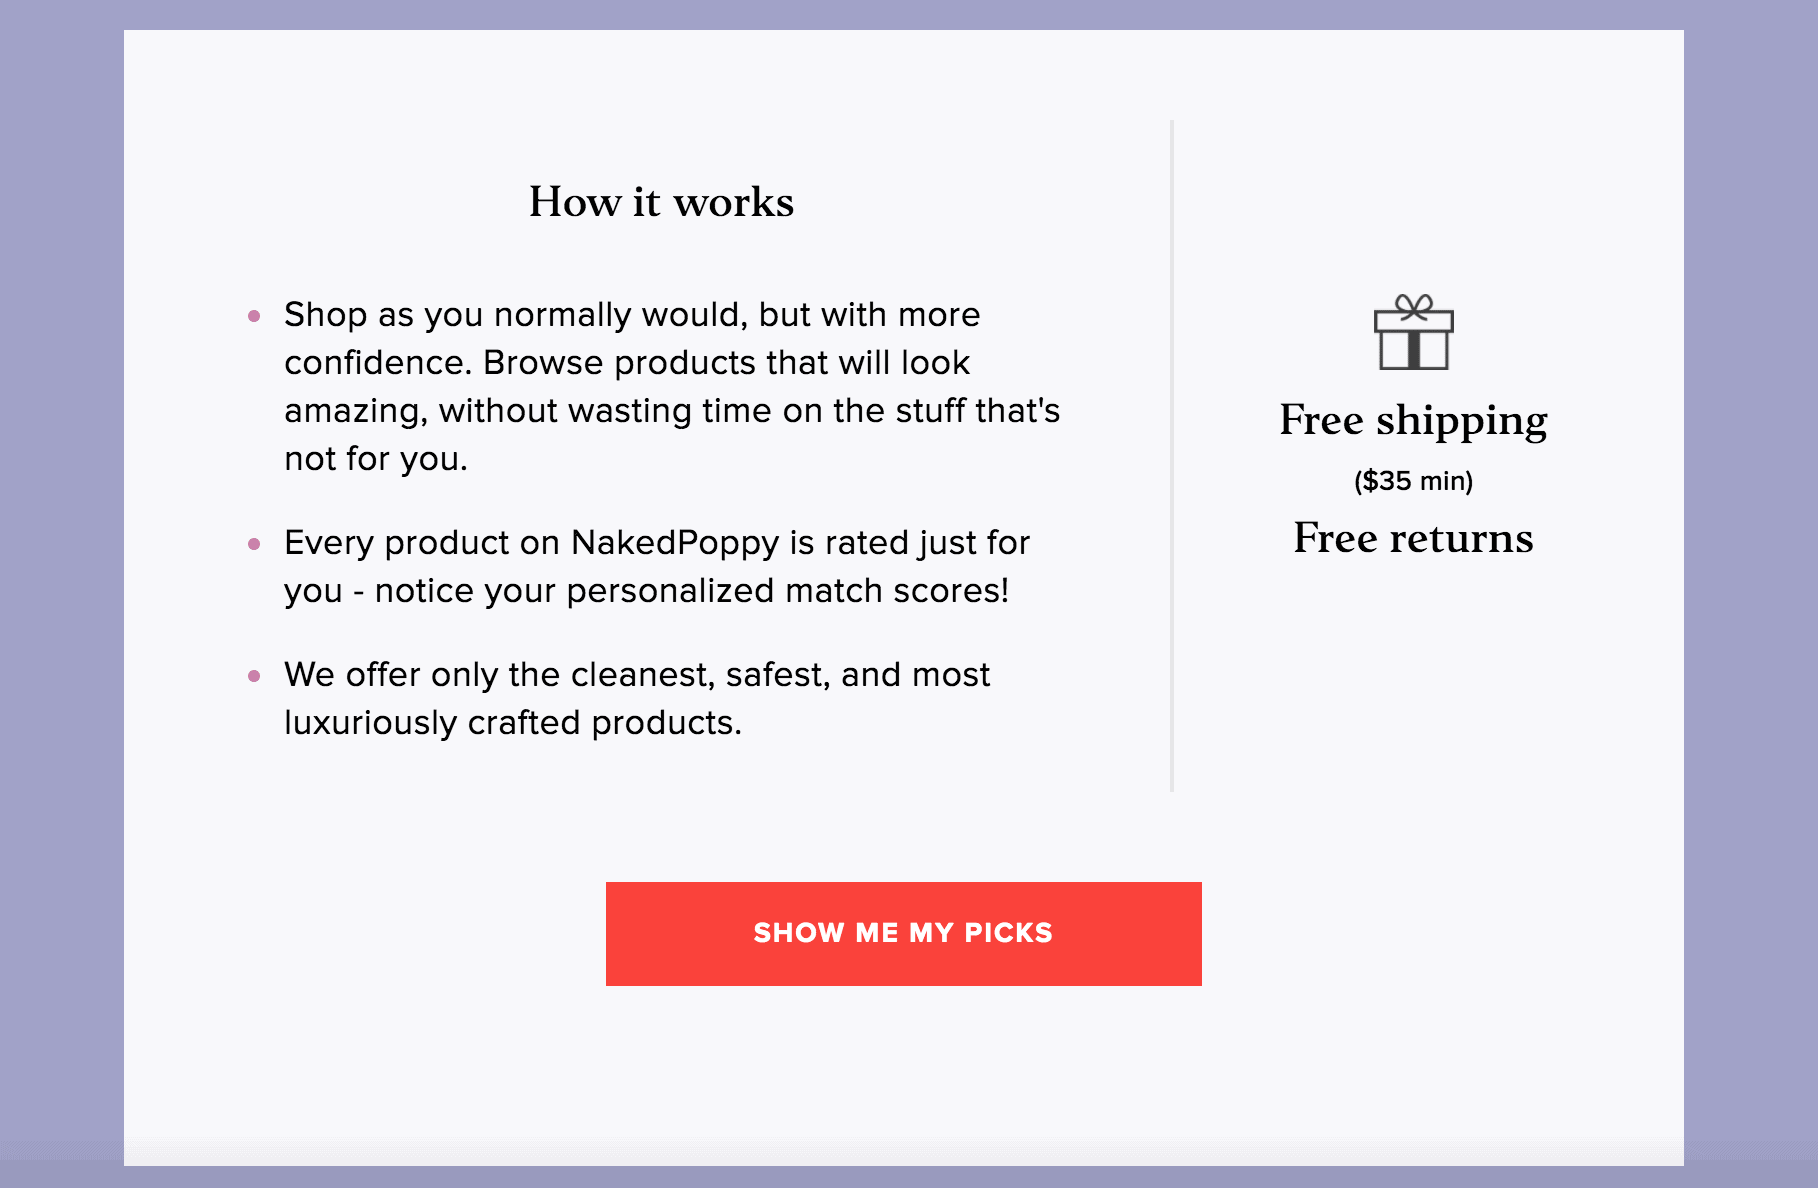Select the third pink bullet point
1818x1188 pixels.
tap(254, 676)
